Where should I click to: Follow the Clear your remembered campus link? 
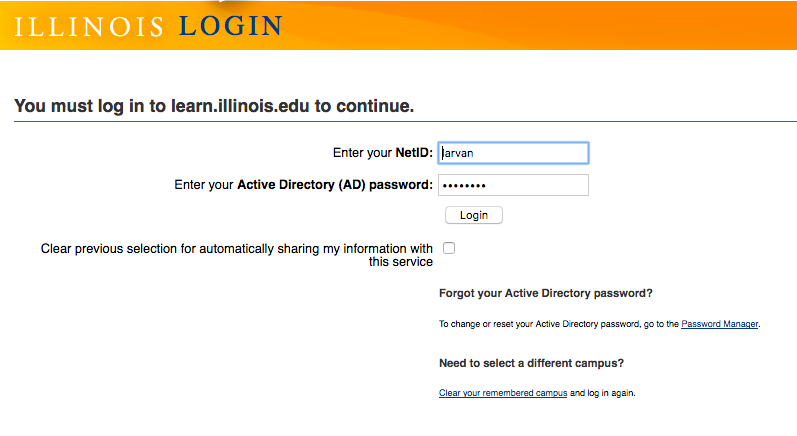pos(503,393)
